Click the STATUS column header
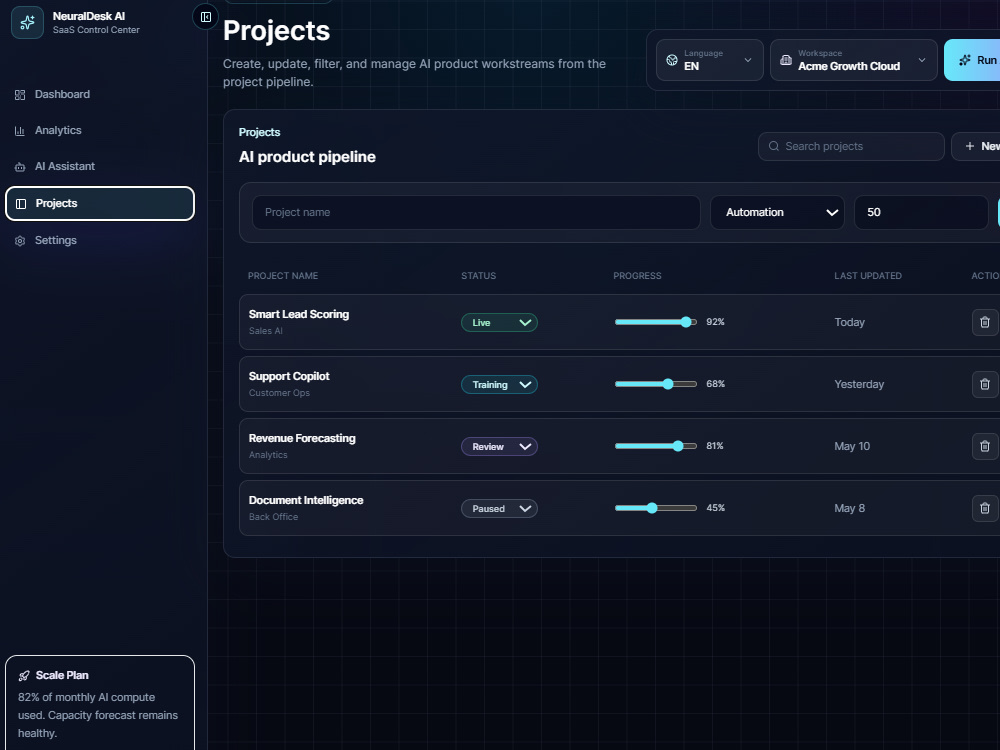 click(478, 276)
